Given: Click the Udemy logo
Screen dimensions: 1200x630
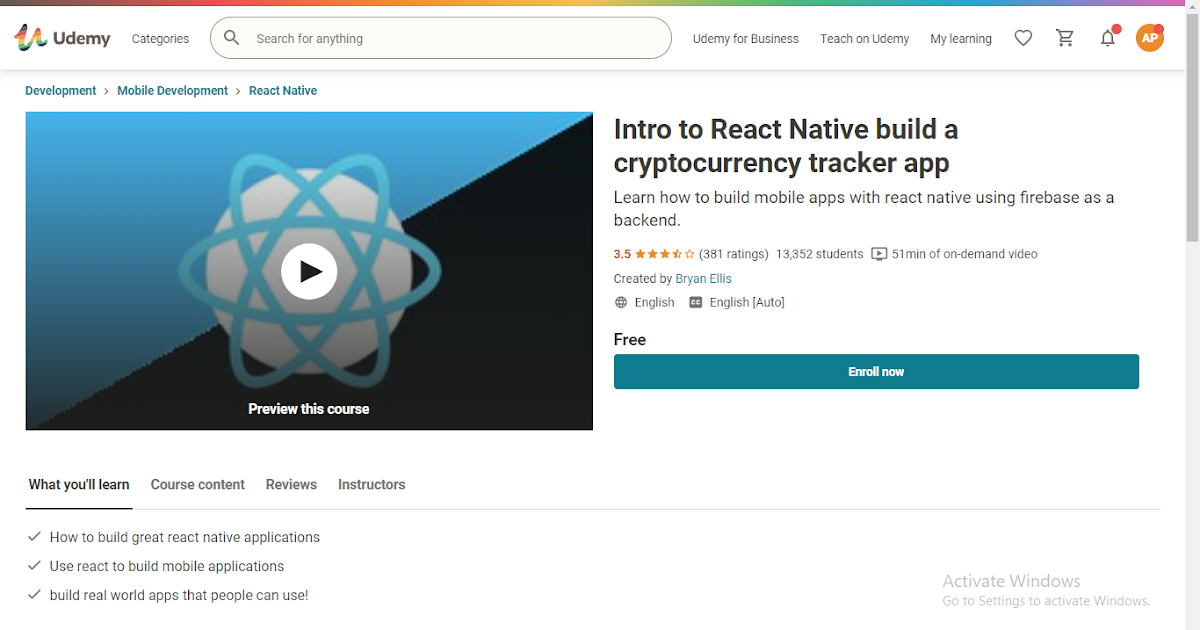Looking at the screenshot, I should tap(62, 38).
